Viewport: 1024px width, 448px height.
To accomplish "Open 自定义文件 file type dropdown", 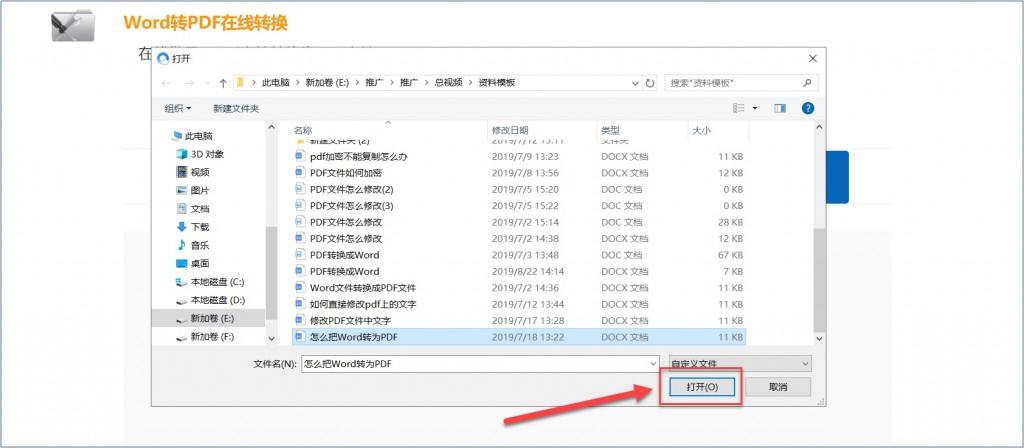I will tap(740, 363).
